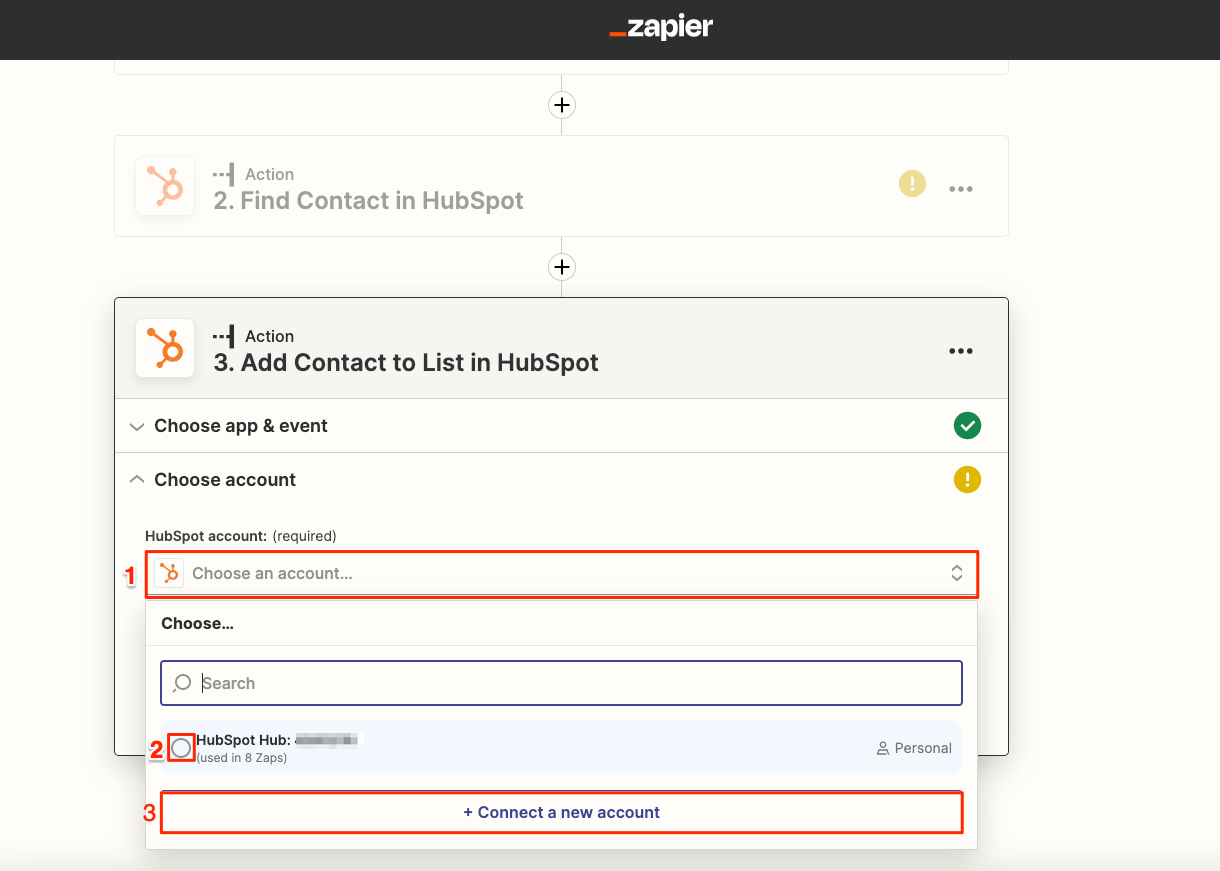The height and width of the screenshot is (871, 1220).
Task: Click 'HubSpot Hub:' account name text
Action: [x=244, y=740]
